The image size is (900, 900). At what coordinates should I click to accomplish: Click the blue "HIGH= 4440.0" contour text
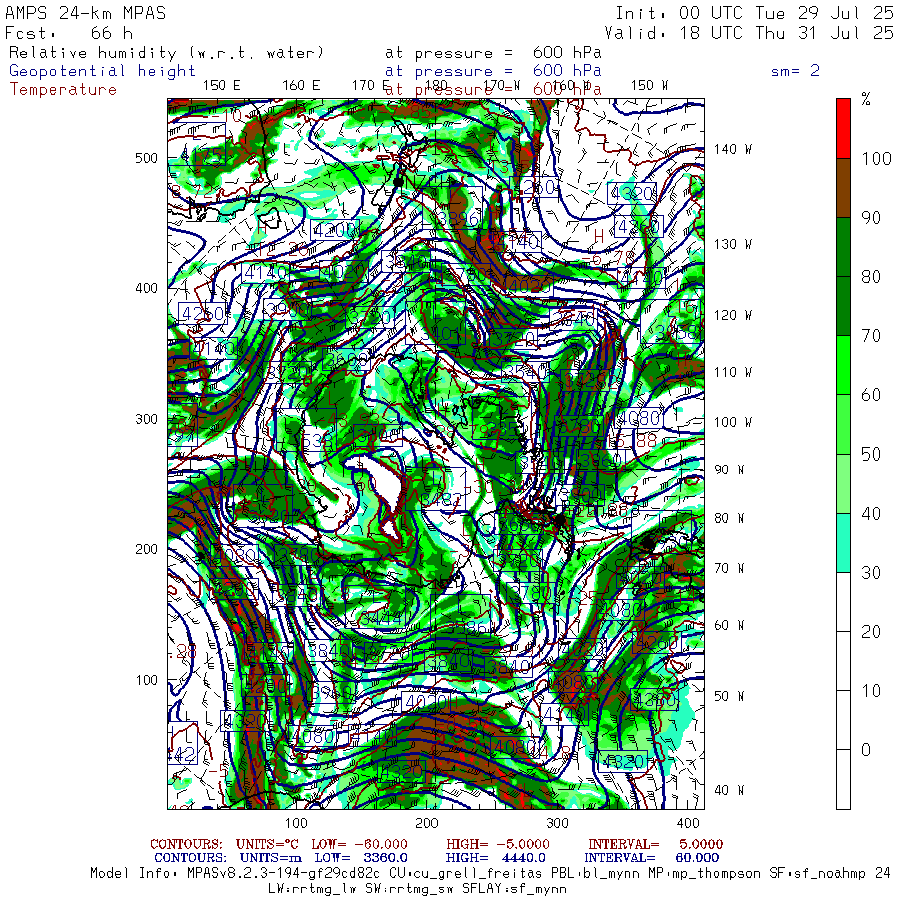tap(495, 858)
